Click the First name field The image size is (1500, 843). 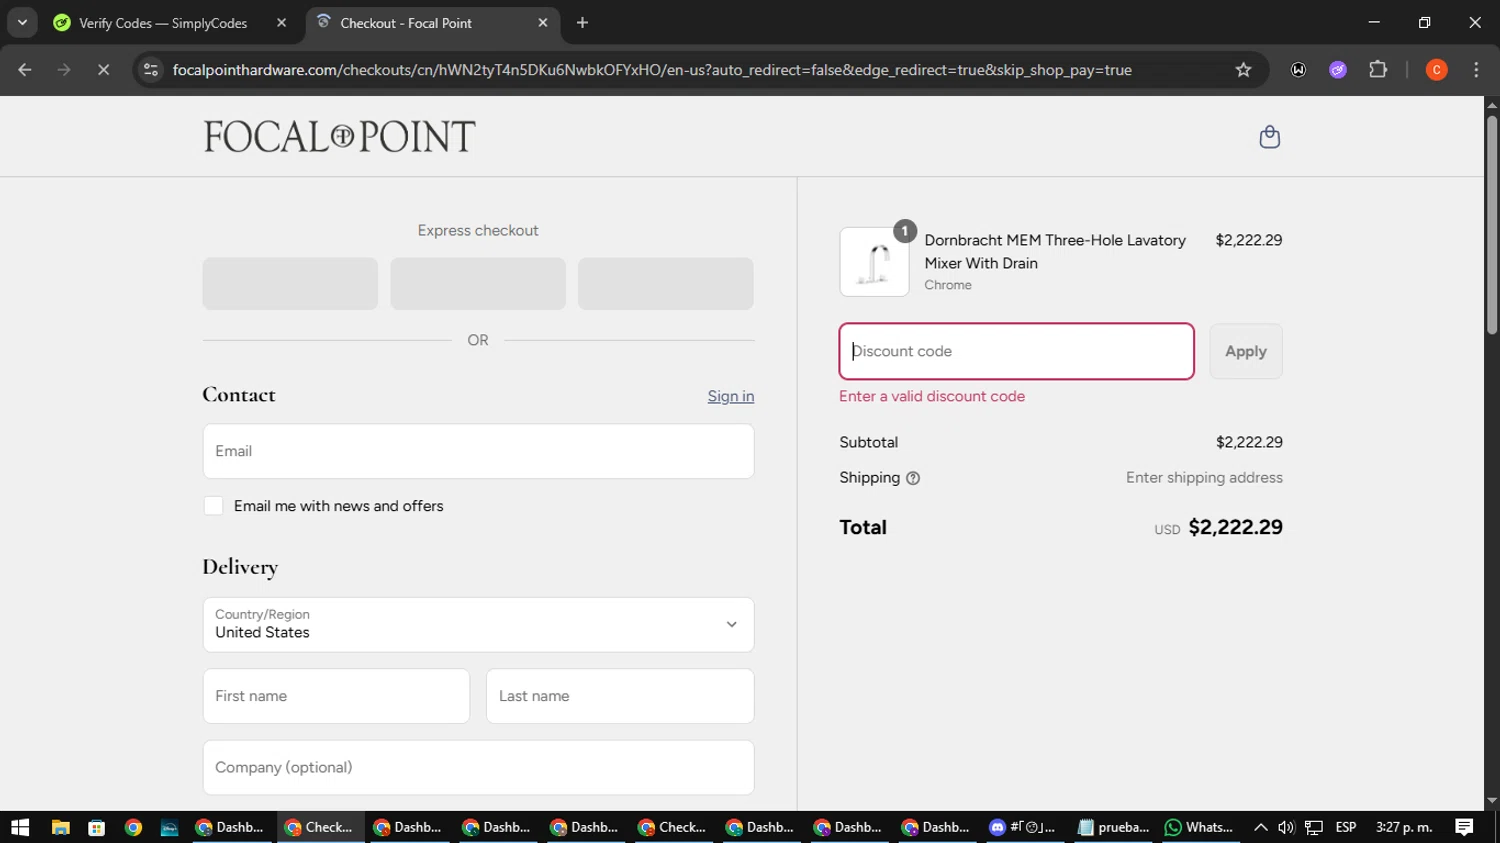[x=336, y=696]
